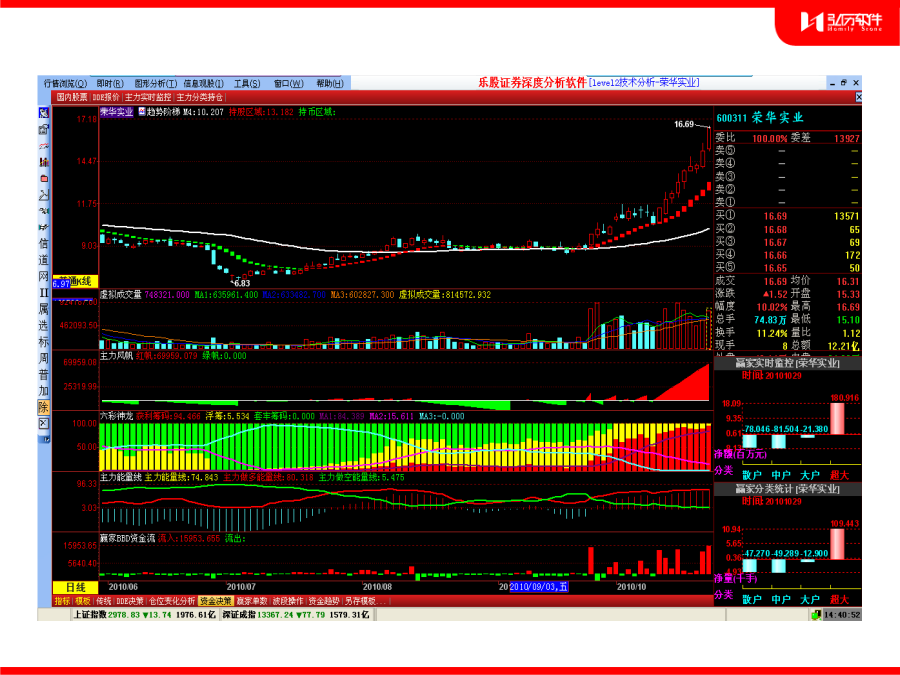900x675 pixels.
Task: Switch to the 主力分类持仓 tab
Action: pos(199,97)
